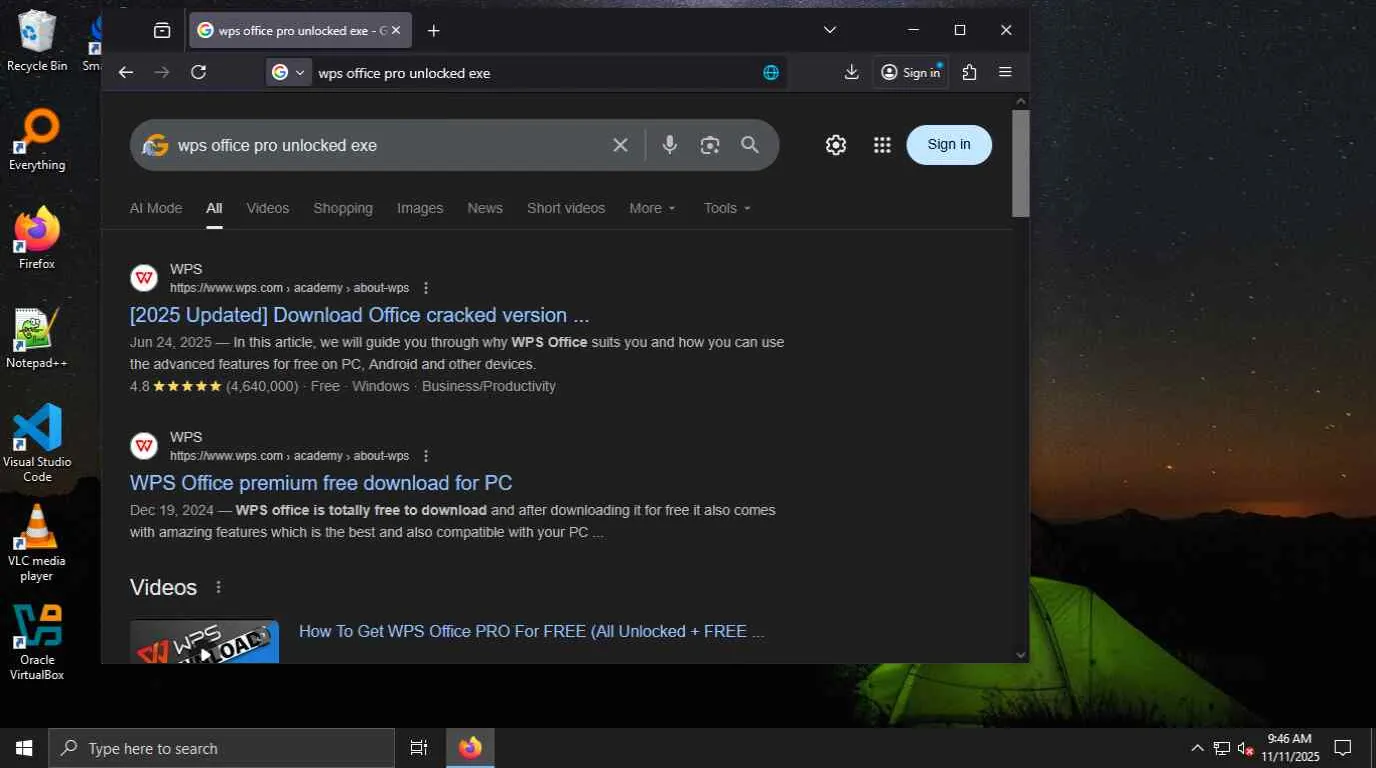Switch to the Shopping results tab

click(x=343, y=208)
